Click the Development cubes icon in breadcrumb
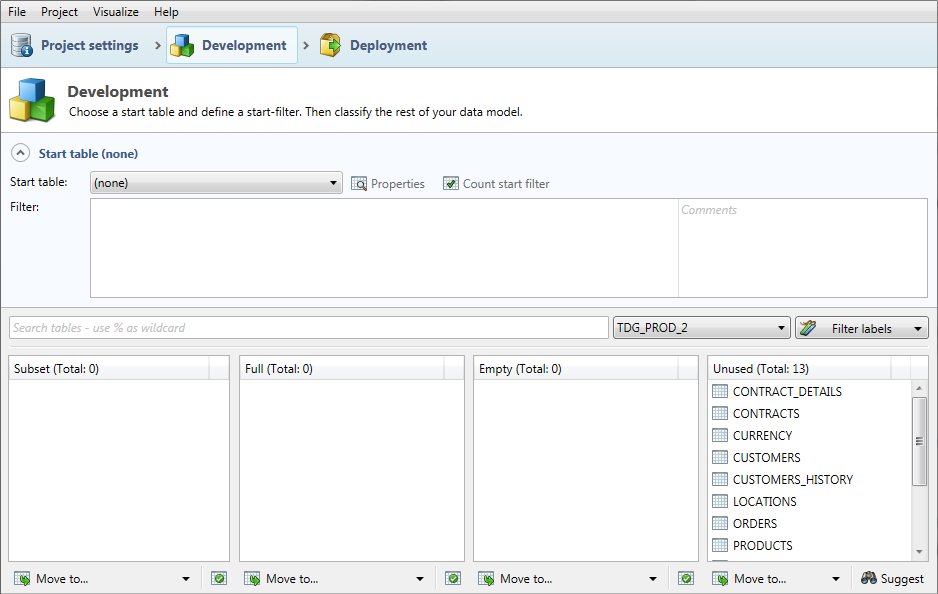 182,46
